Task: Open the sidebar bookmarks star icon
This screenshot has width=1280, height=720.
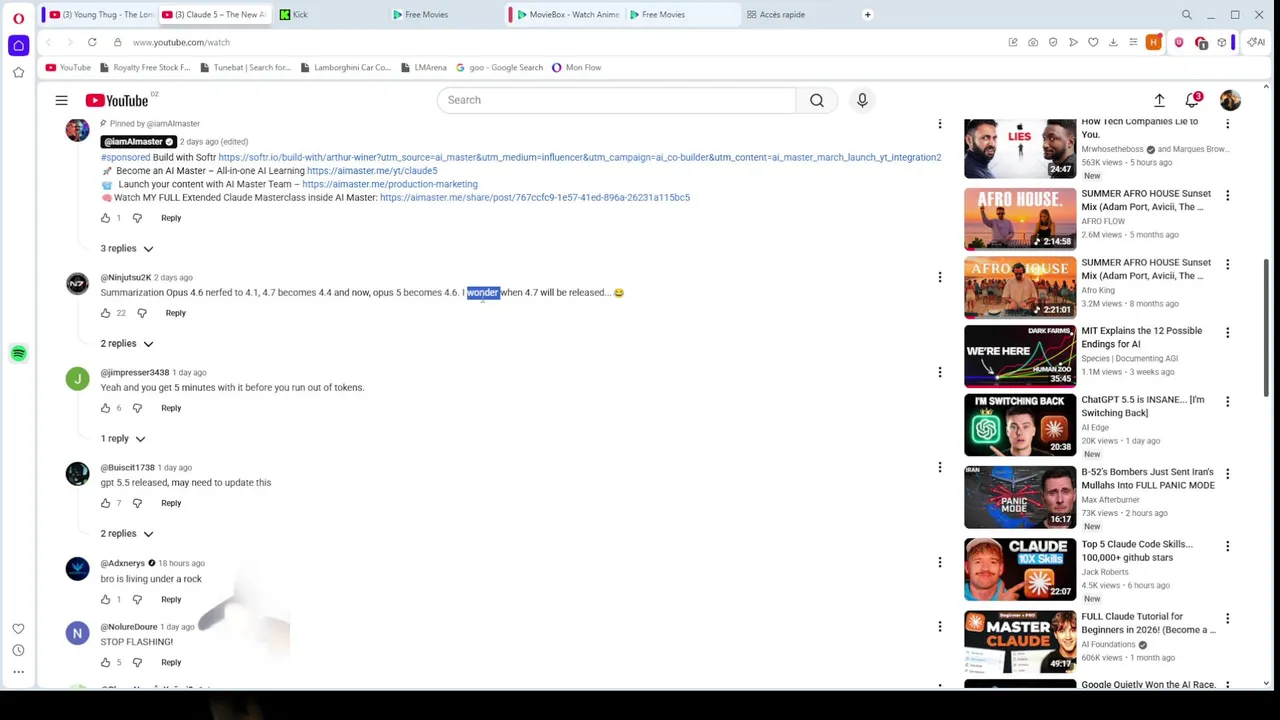Action: [18, 72]
